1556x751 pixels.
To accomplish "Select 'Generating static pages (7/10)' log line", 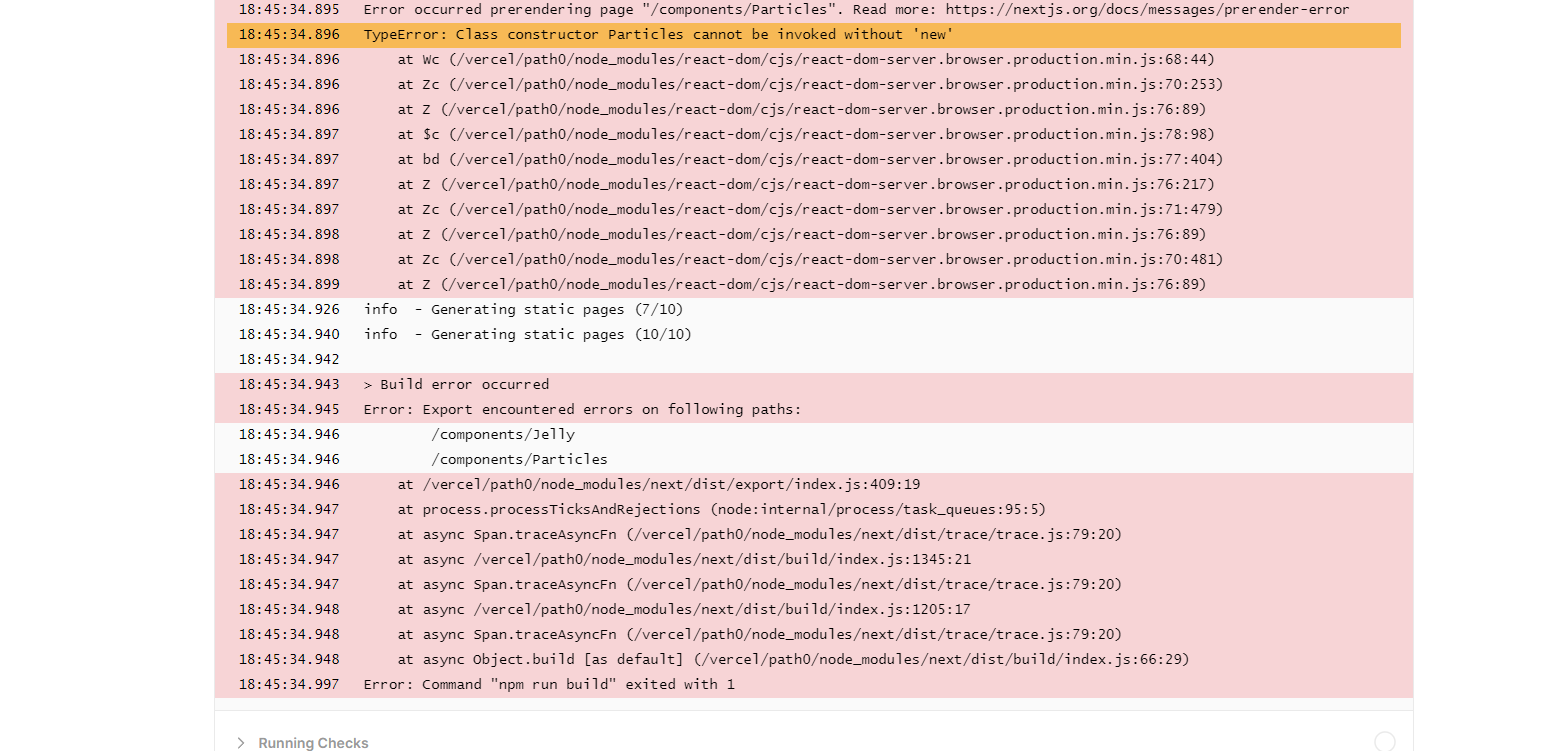I will coord(814,310).
